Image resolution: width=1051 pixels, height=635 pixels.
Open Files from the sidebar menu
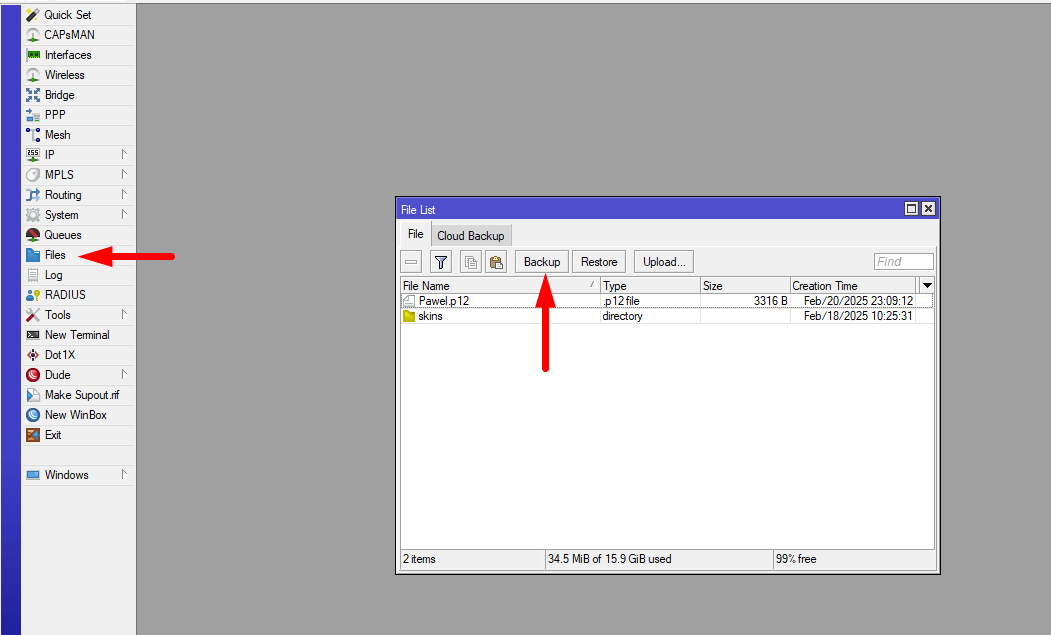pos(79,255)
